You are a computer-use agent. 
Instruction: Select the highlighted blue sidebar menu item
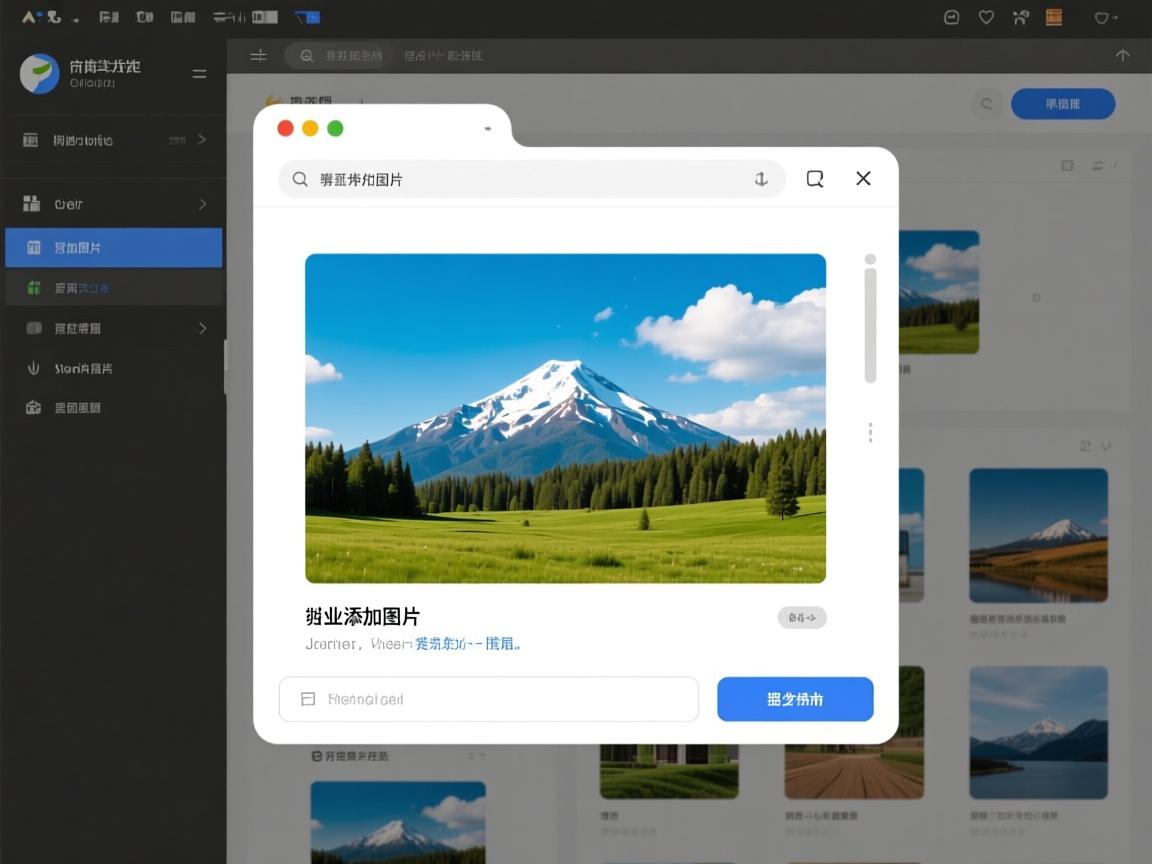[113, 247]
